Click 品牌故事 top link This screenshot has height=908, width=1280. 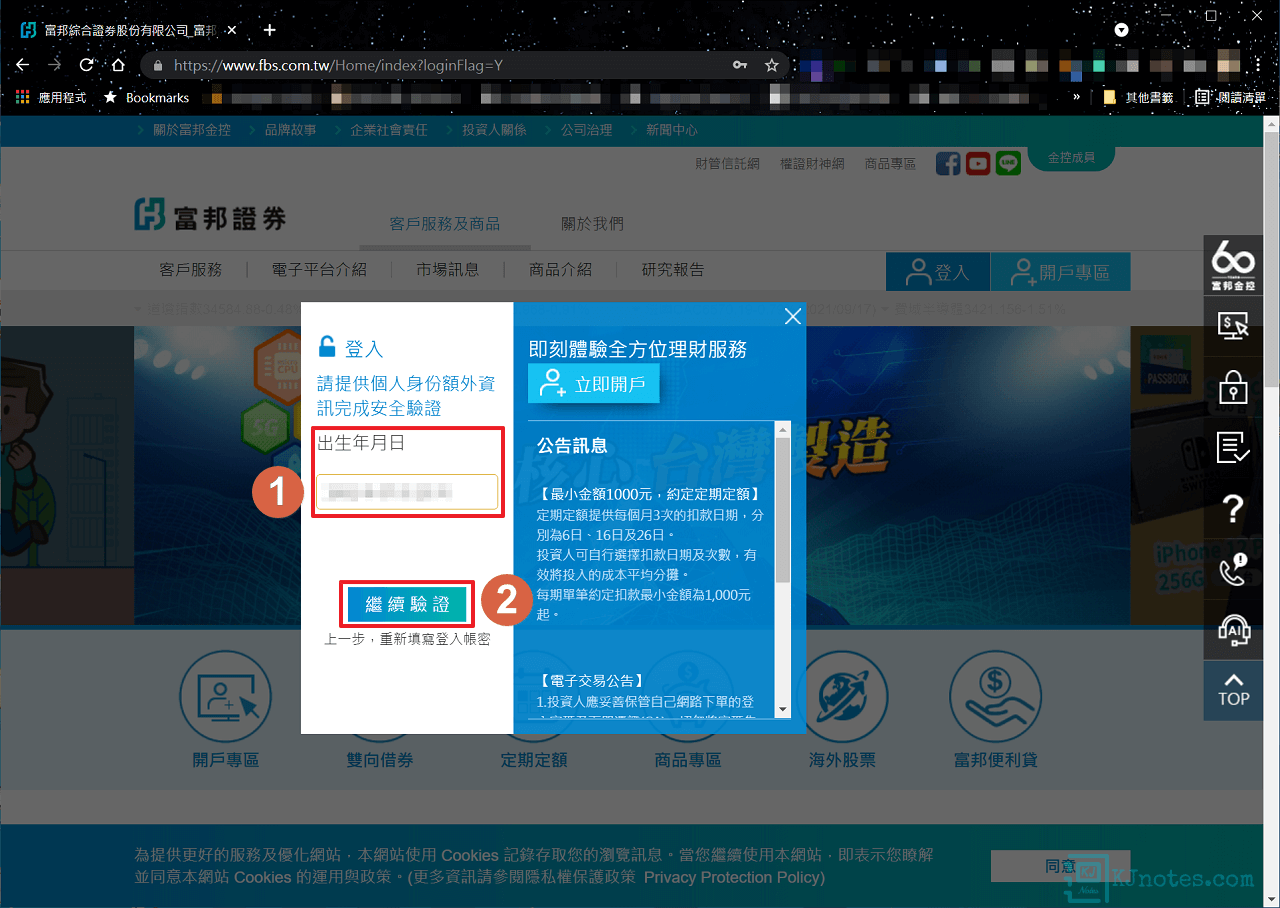tap(290, 130)
